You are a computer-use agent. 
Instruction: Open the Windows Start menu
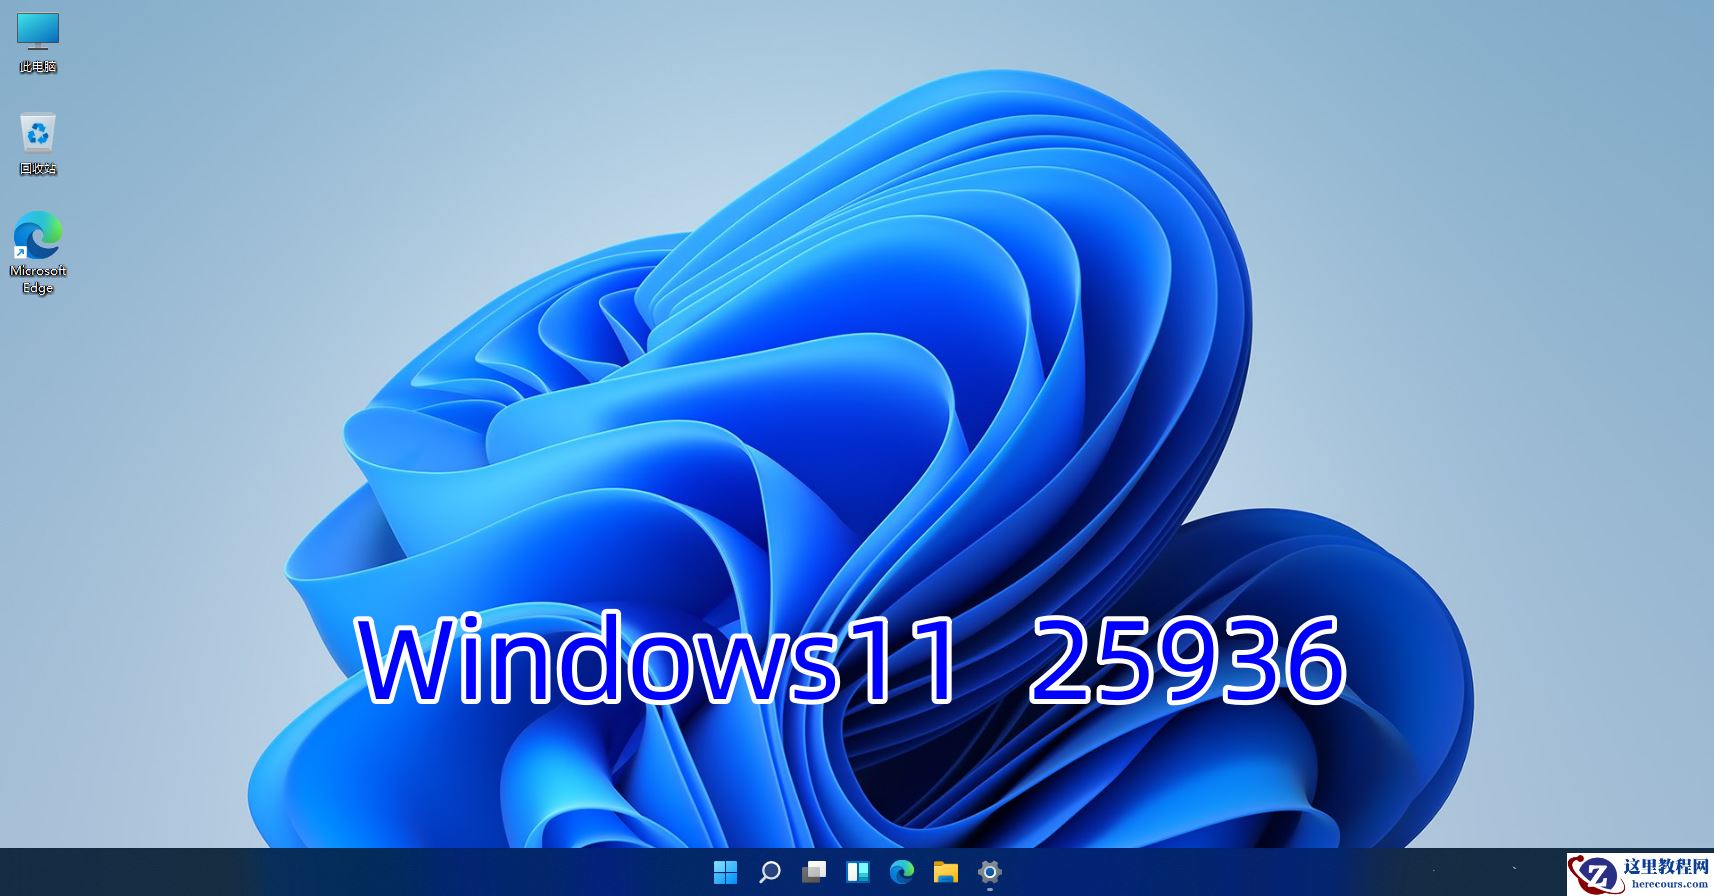pyautogui.click(x=726, y=872)
